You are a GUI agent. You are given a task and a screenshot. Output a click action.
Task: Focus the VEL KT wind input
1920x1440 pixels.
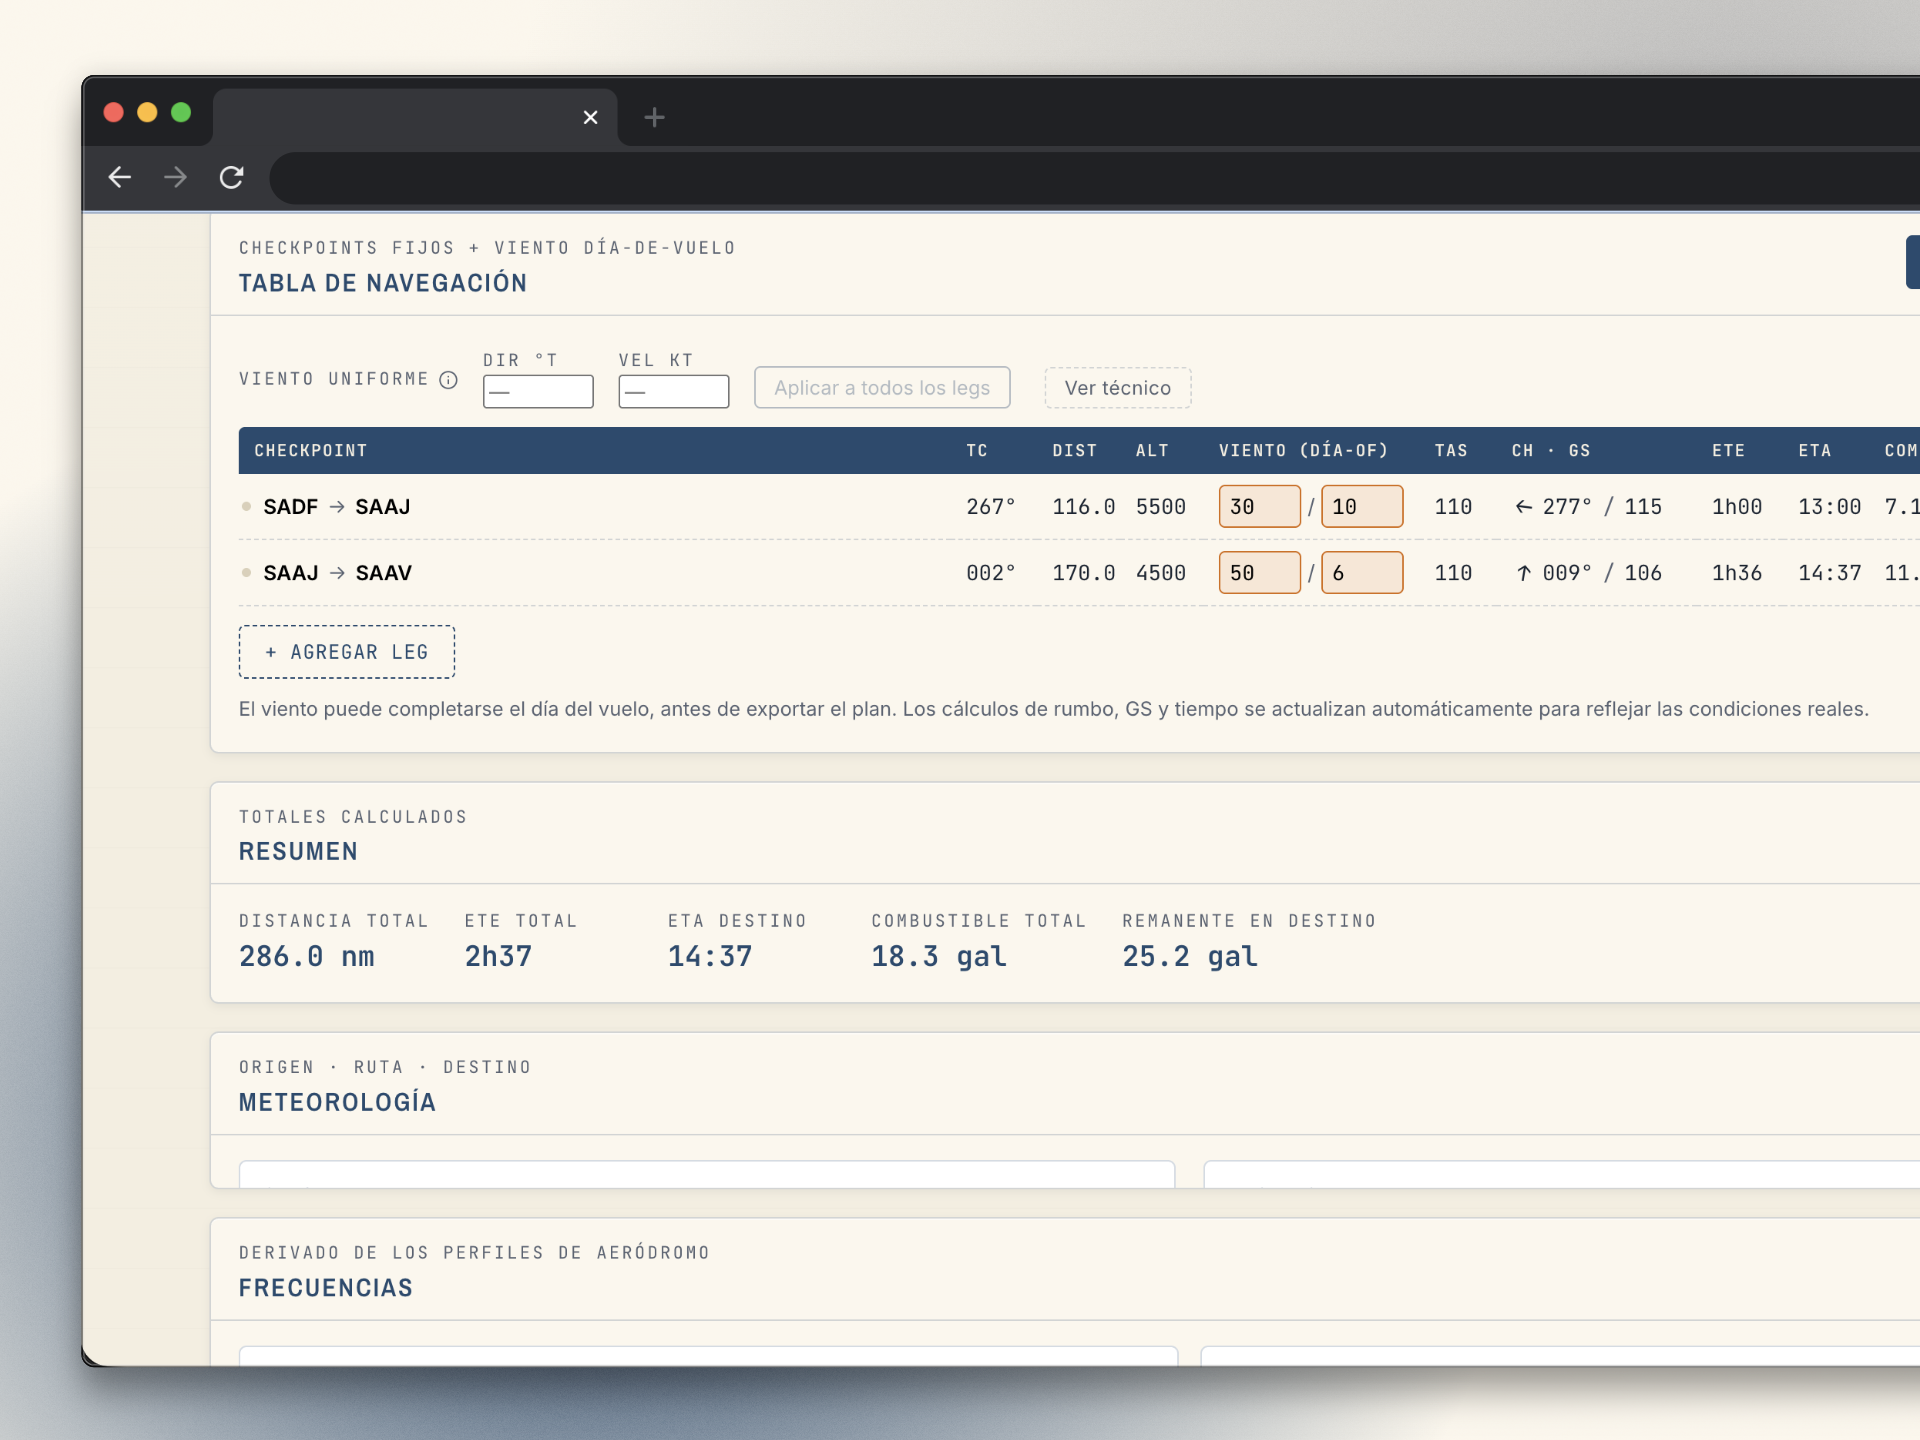pos(674,391)
